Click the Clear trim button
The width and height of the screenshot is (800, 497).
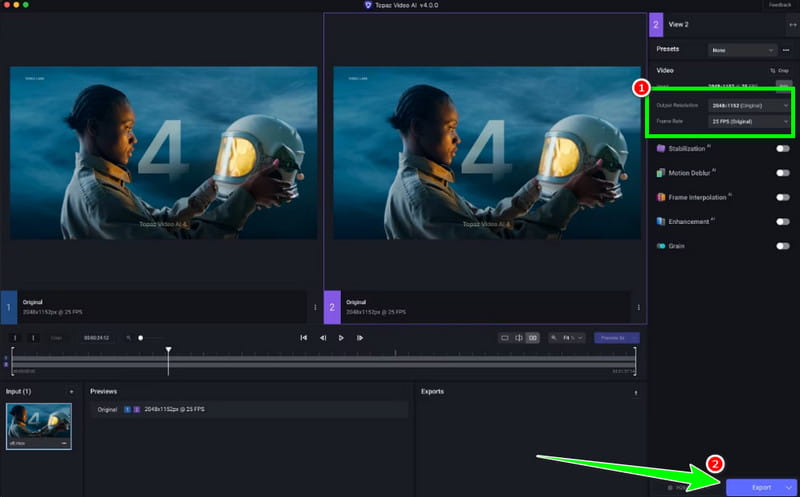click(57, 338)
